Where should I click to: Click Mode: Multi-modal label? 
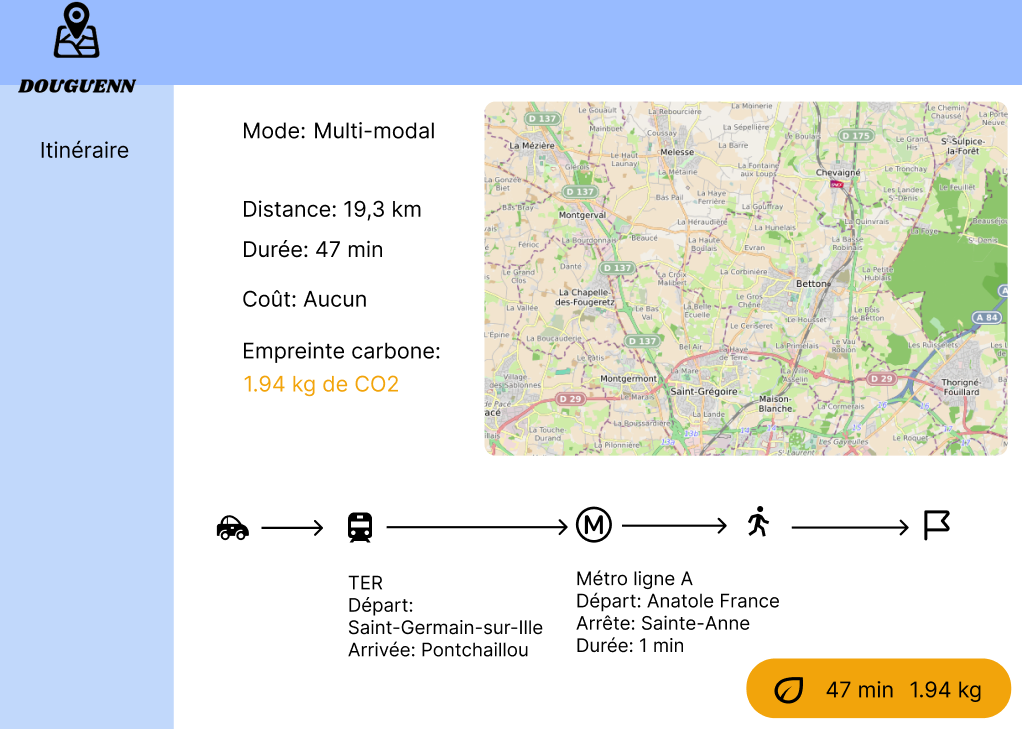point(339,131)
